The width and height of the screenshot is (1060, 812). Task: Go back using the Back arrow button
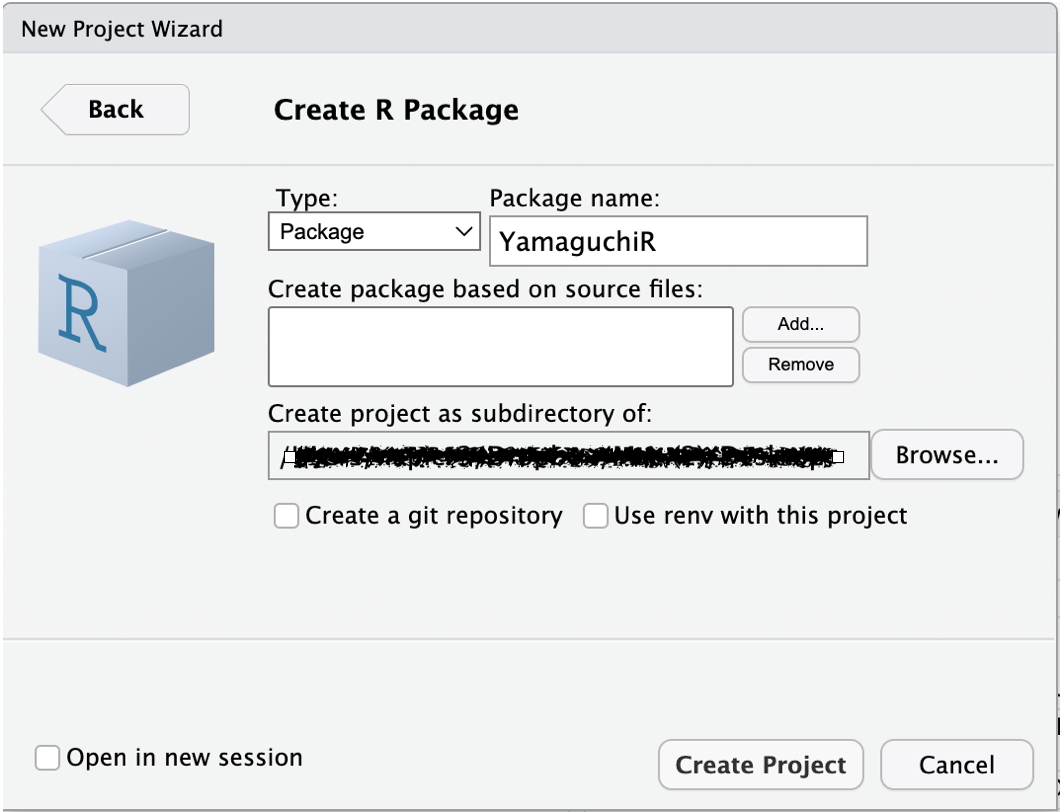click(115, 109)
